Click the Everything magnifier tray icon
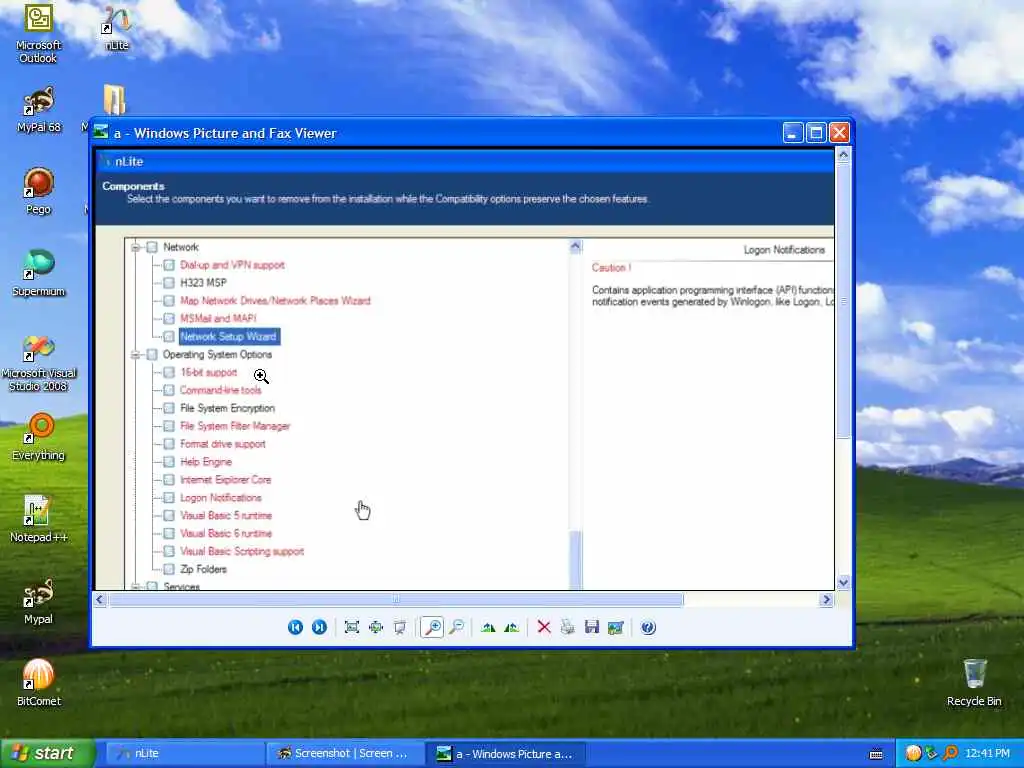The height and width of the screenshot is (768, 1024). [x=951, y=754]
